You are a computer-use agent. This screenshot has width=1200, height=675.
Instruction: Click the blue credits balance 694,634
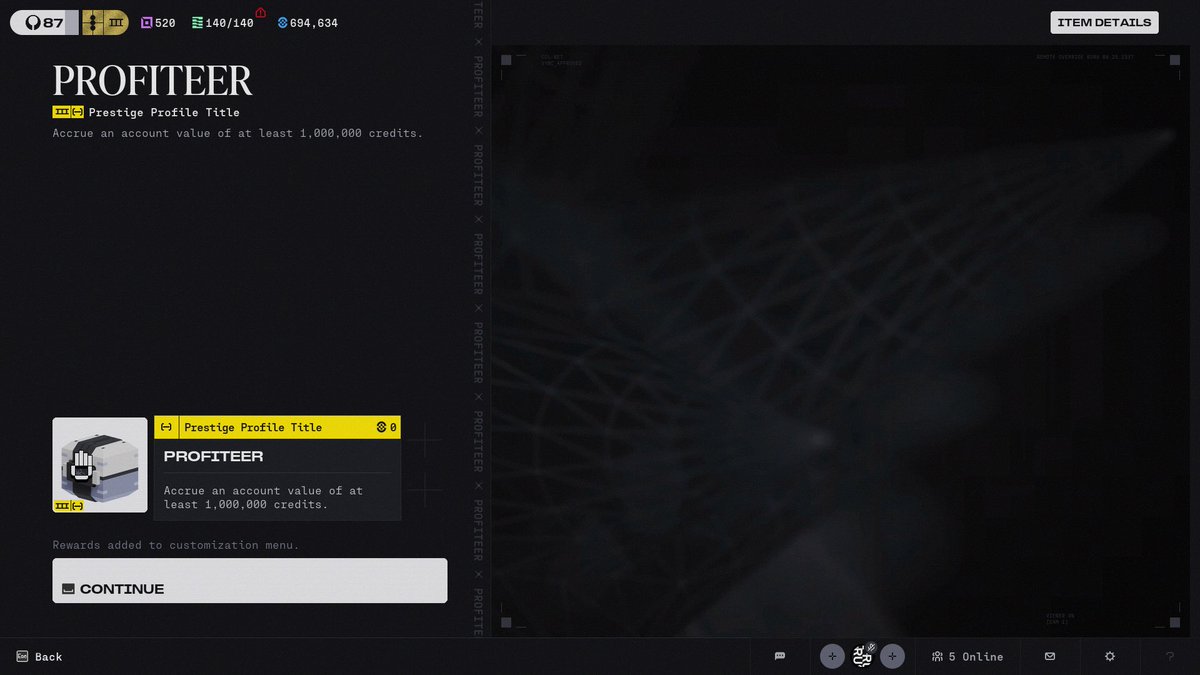(307, 23)
